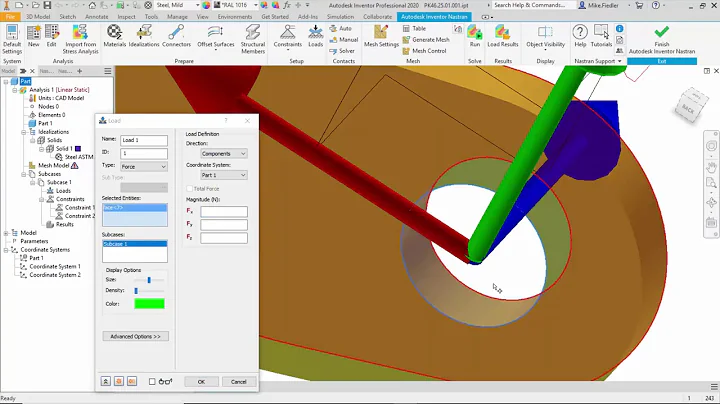The image size is (720, 404).
Task: Open Mesh Settings
Action: tap(381, 36)
